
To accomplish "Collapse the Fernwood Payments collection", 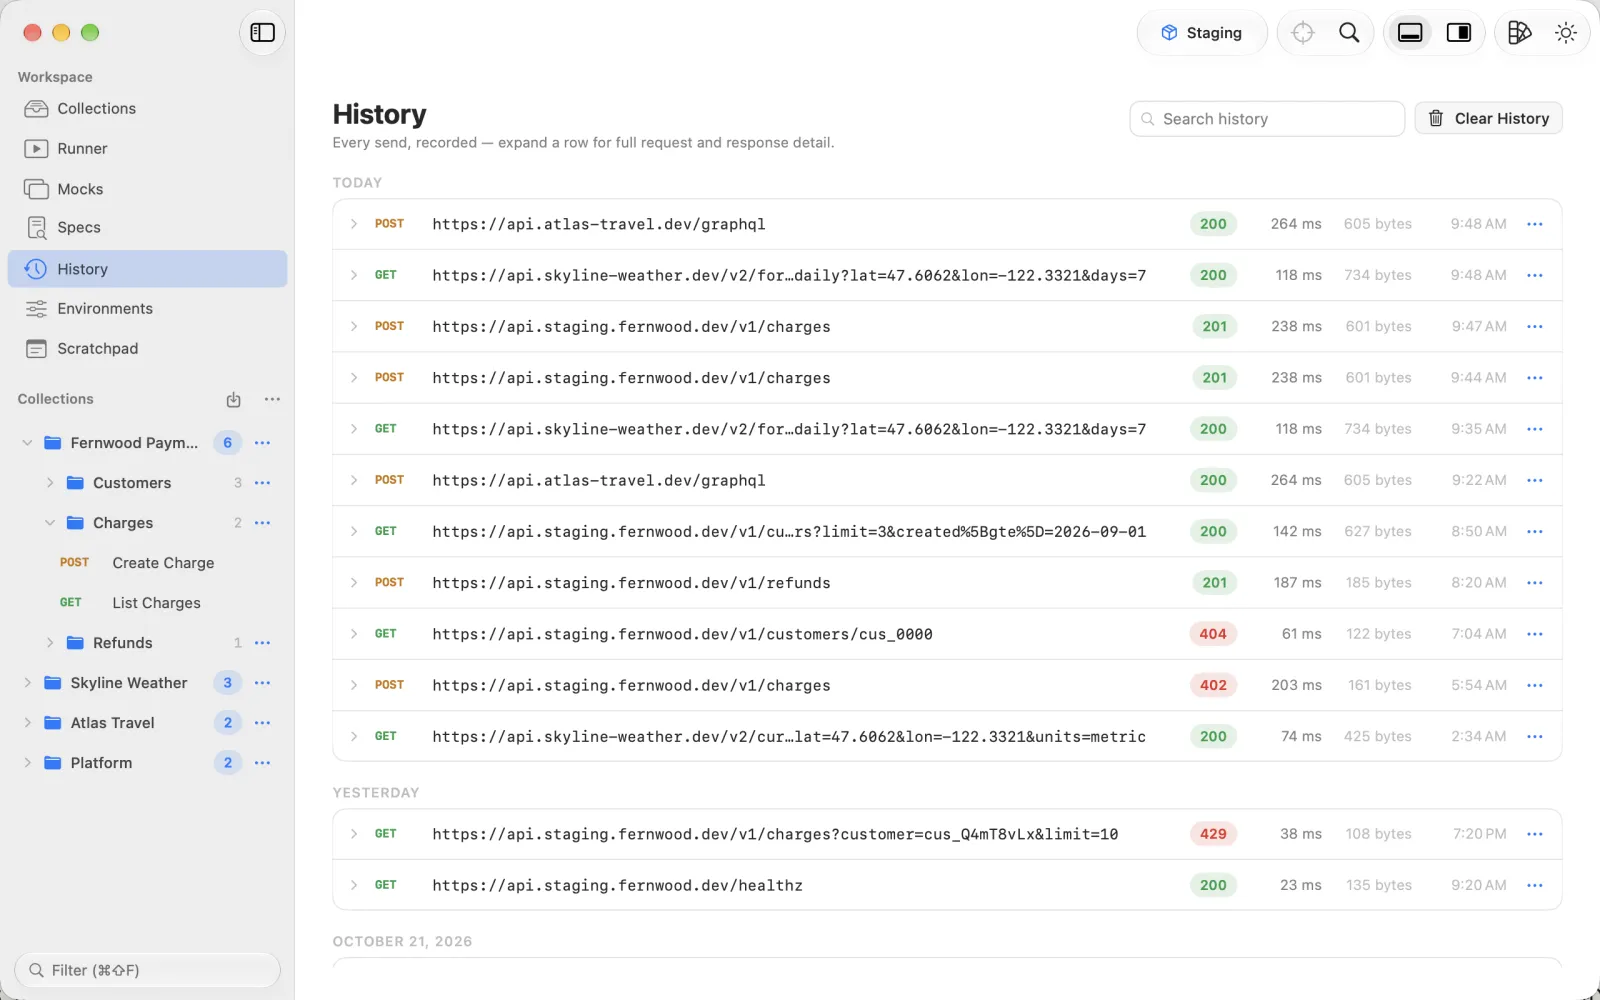I will [x=27, y=443].
